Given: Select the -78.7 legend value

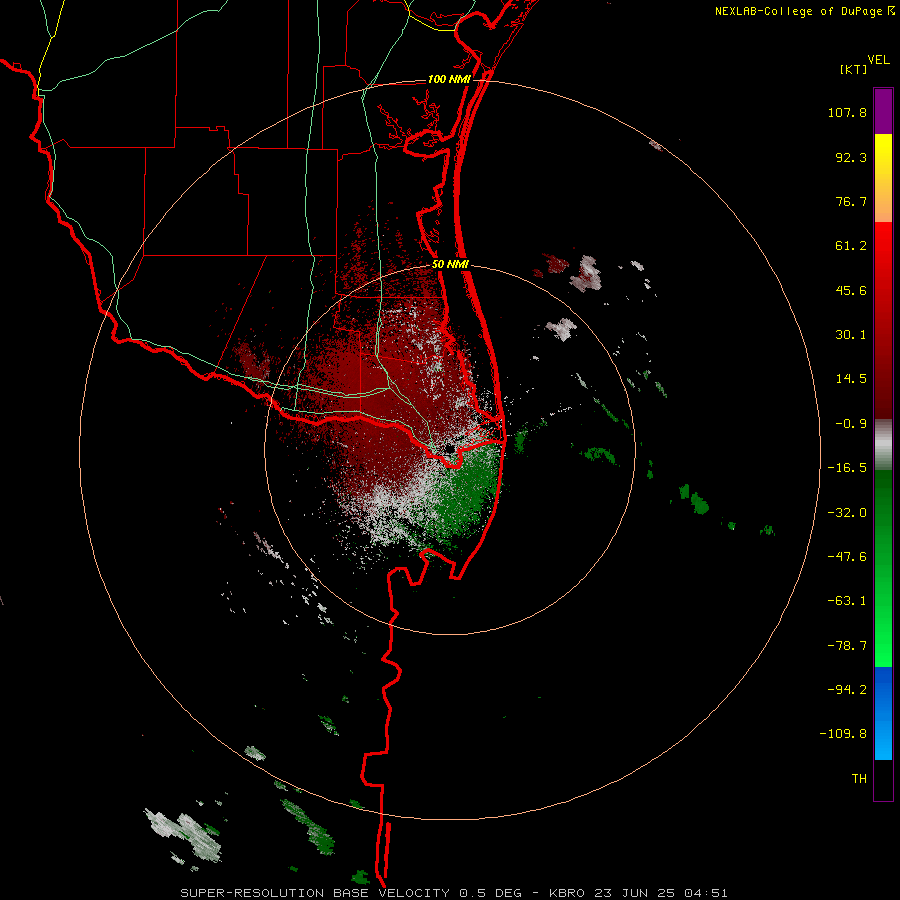Looking at the screenshot, I should coord(847,646).
